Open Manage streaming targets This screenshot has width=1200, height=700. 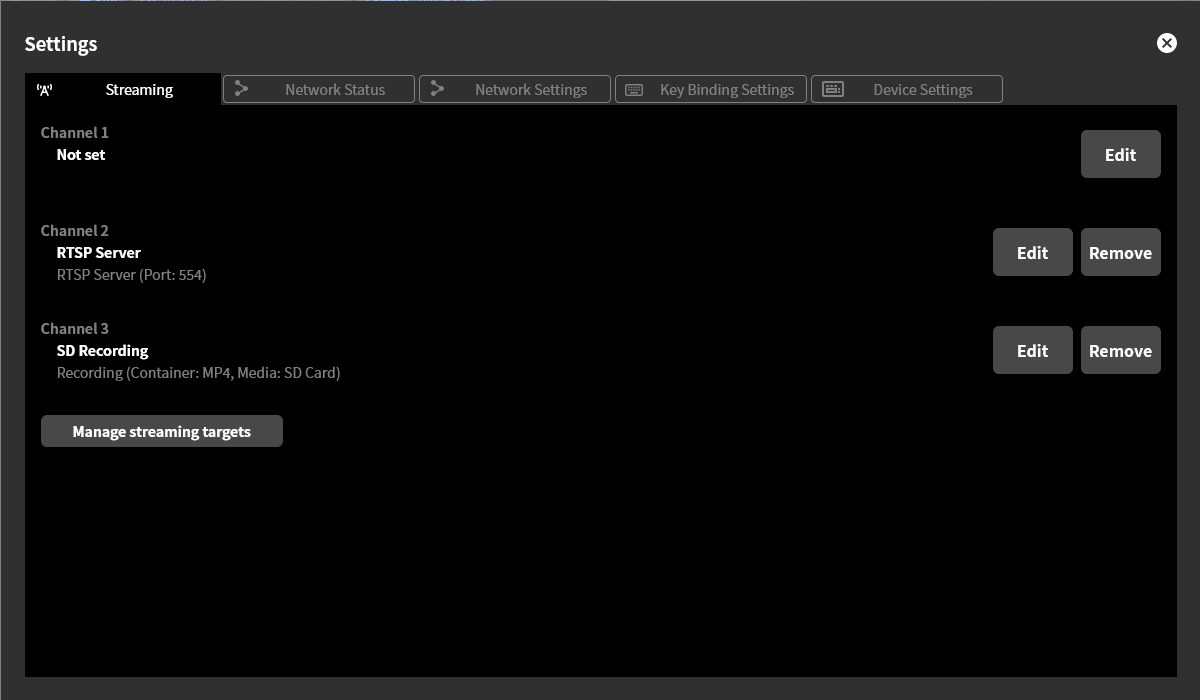point(161,431)
